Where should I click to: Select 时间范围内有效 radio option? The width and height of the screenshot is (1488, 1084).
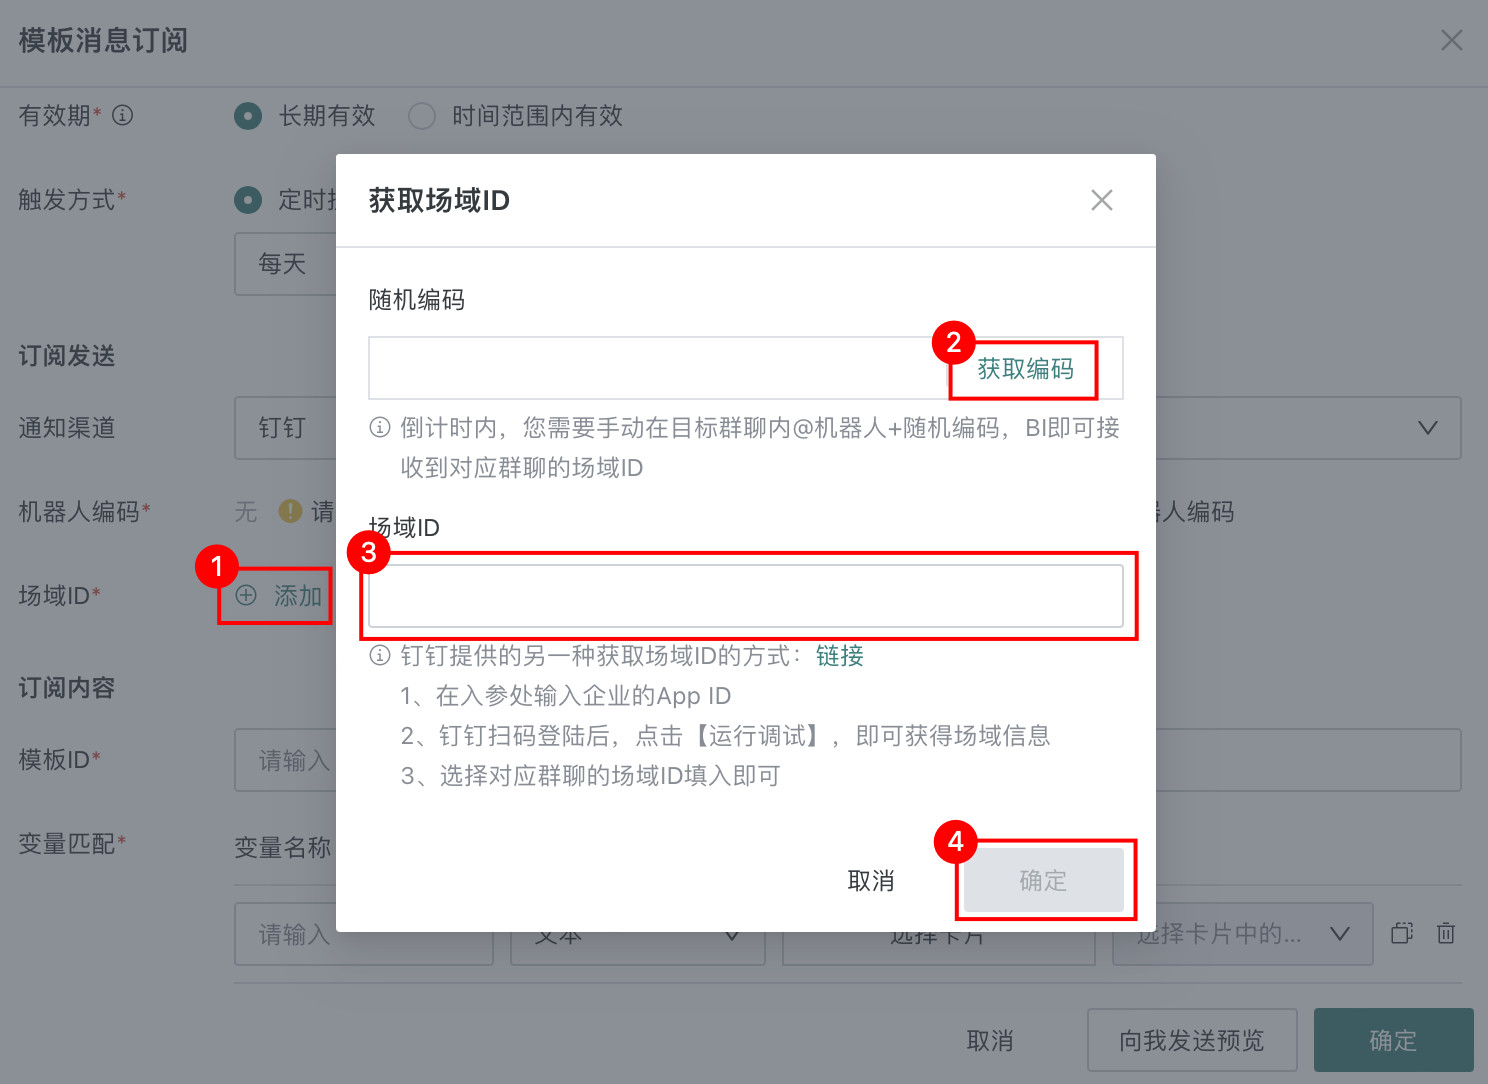[x=422, y=116]
